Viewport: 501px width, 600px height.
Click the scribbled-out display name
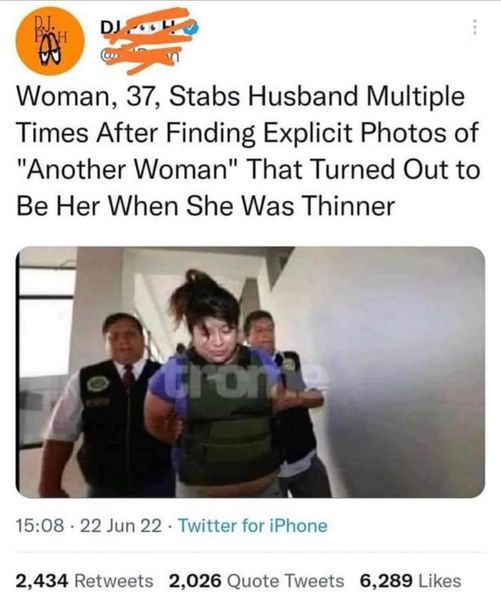tap(144, 27)
